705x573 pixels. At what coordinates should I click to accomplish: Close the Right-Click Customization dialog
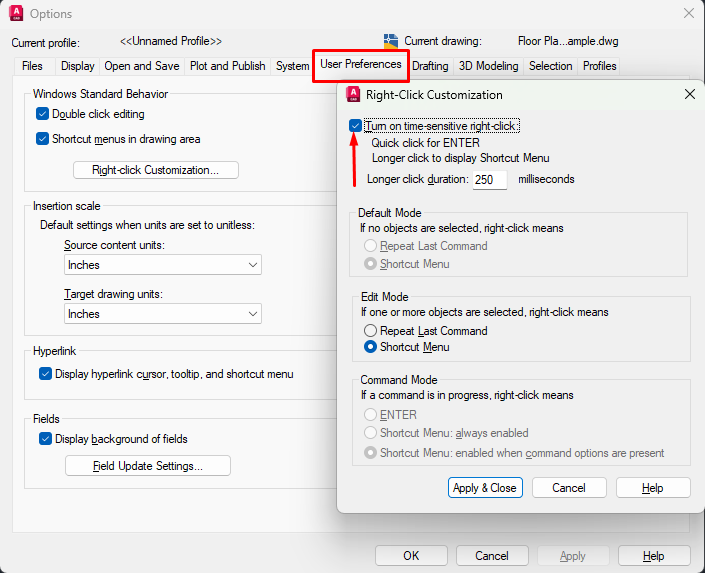(690, 94)
